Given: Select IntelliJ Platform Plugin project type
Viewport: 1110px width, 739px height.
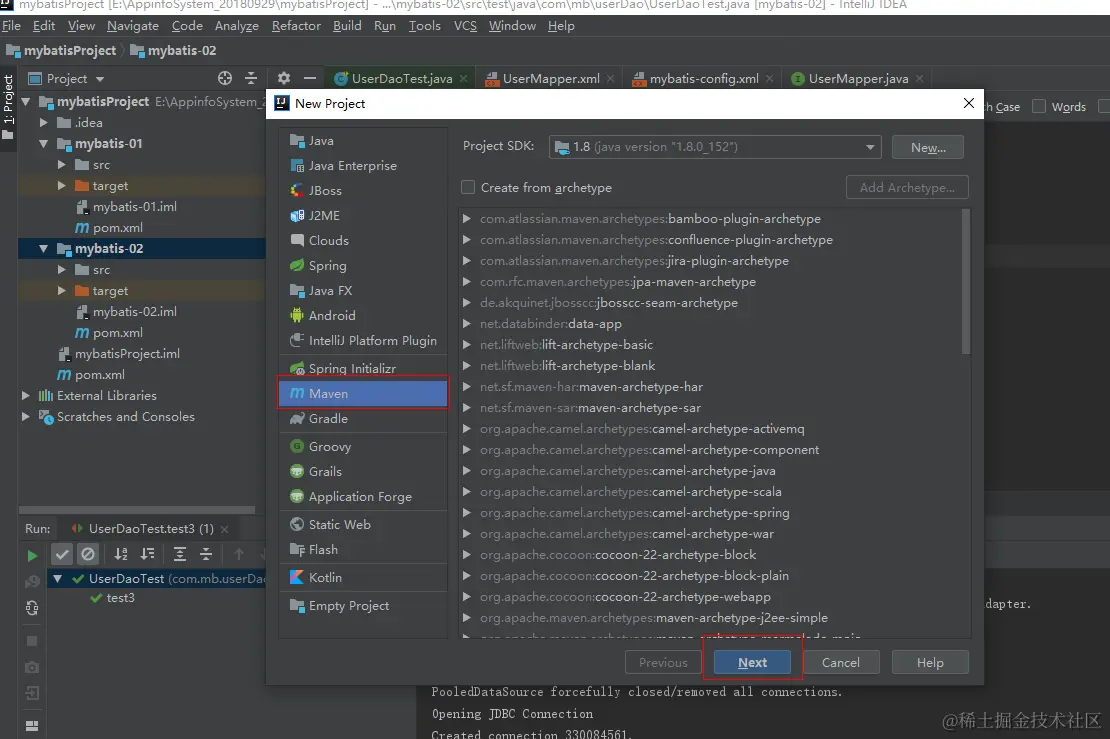Looking at the screenshot, I should (x=363, y=340).
